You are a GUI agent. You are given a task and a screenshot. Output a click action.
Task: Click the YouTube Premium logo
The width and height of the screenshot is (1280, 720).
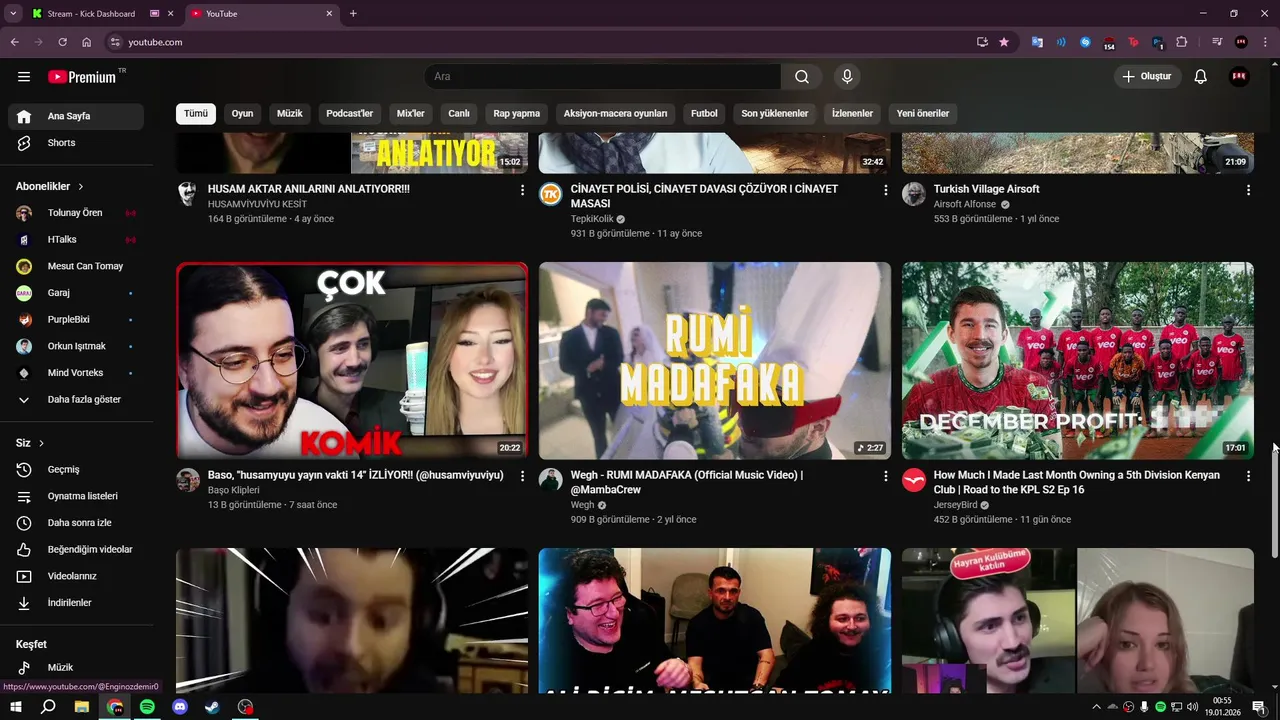click(82, 77)
